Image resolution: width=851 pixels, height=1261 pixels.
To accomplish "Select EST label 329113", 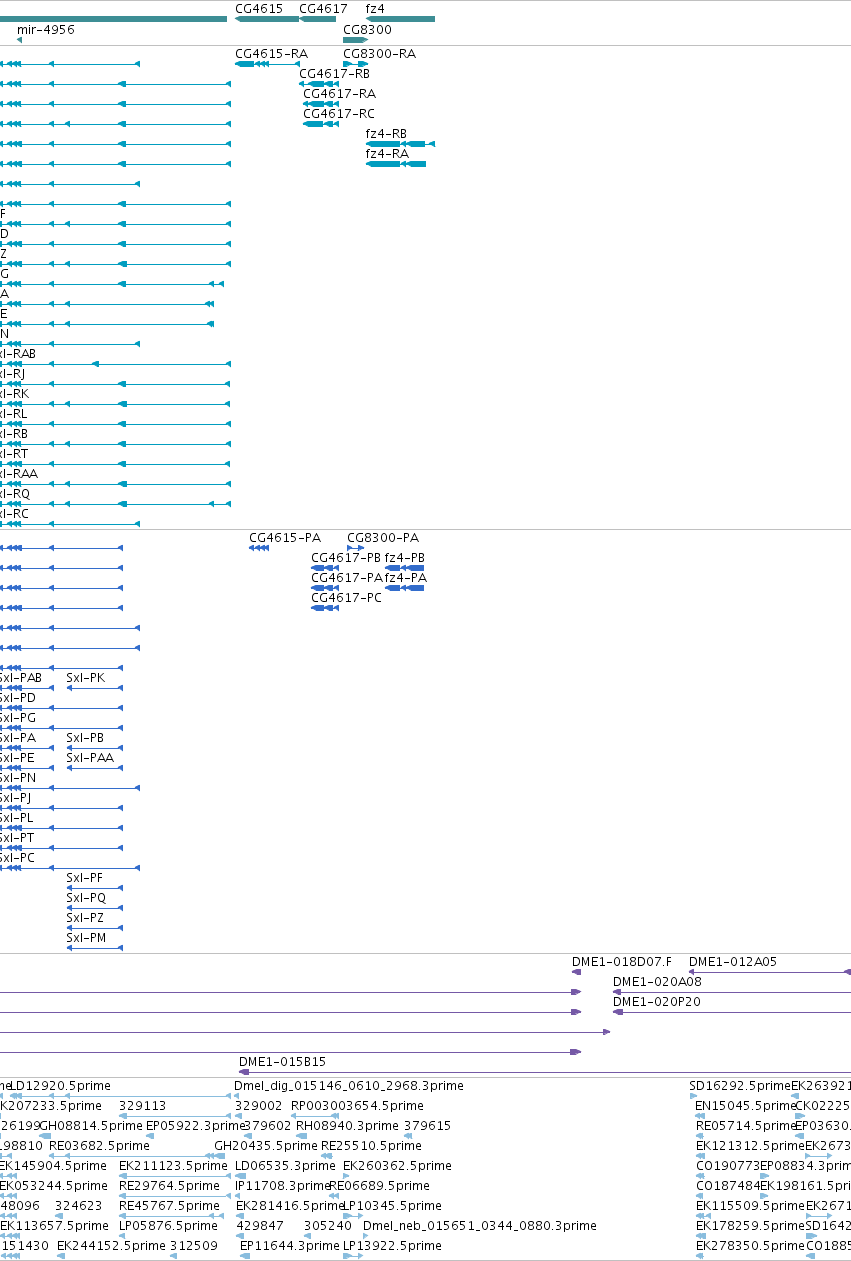I will [142, 1106].
